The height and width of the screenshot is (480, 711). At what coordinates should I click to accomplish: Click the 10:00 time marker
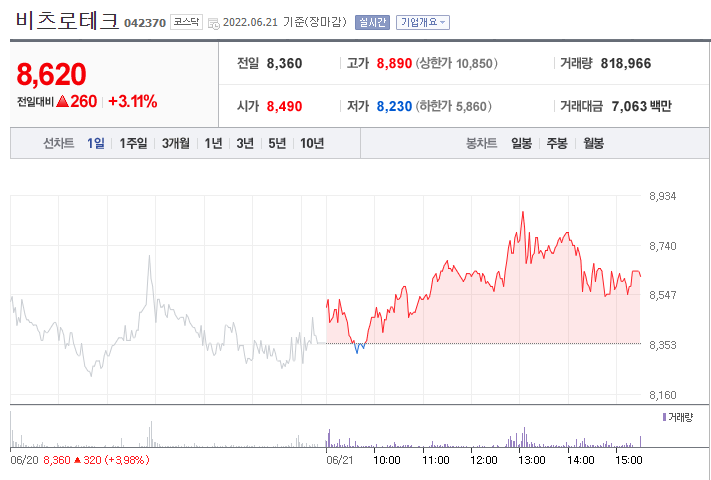pyautogui.click(x=386, y=460)
